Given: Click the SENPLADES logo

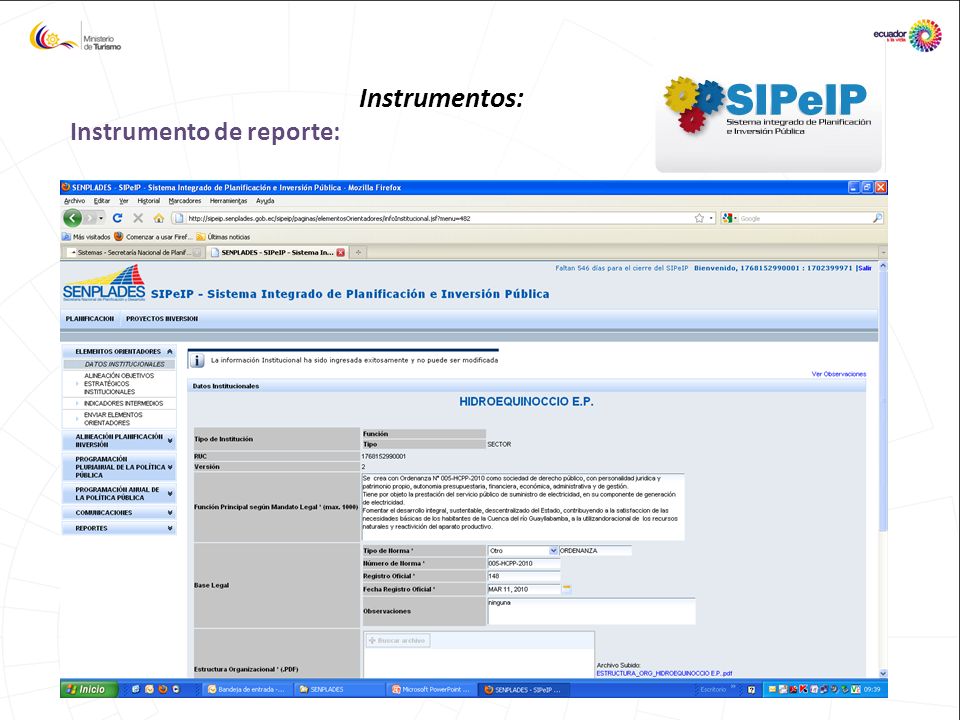Looking at the screenshot, I should tap(104, 283).
